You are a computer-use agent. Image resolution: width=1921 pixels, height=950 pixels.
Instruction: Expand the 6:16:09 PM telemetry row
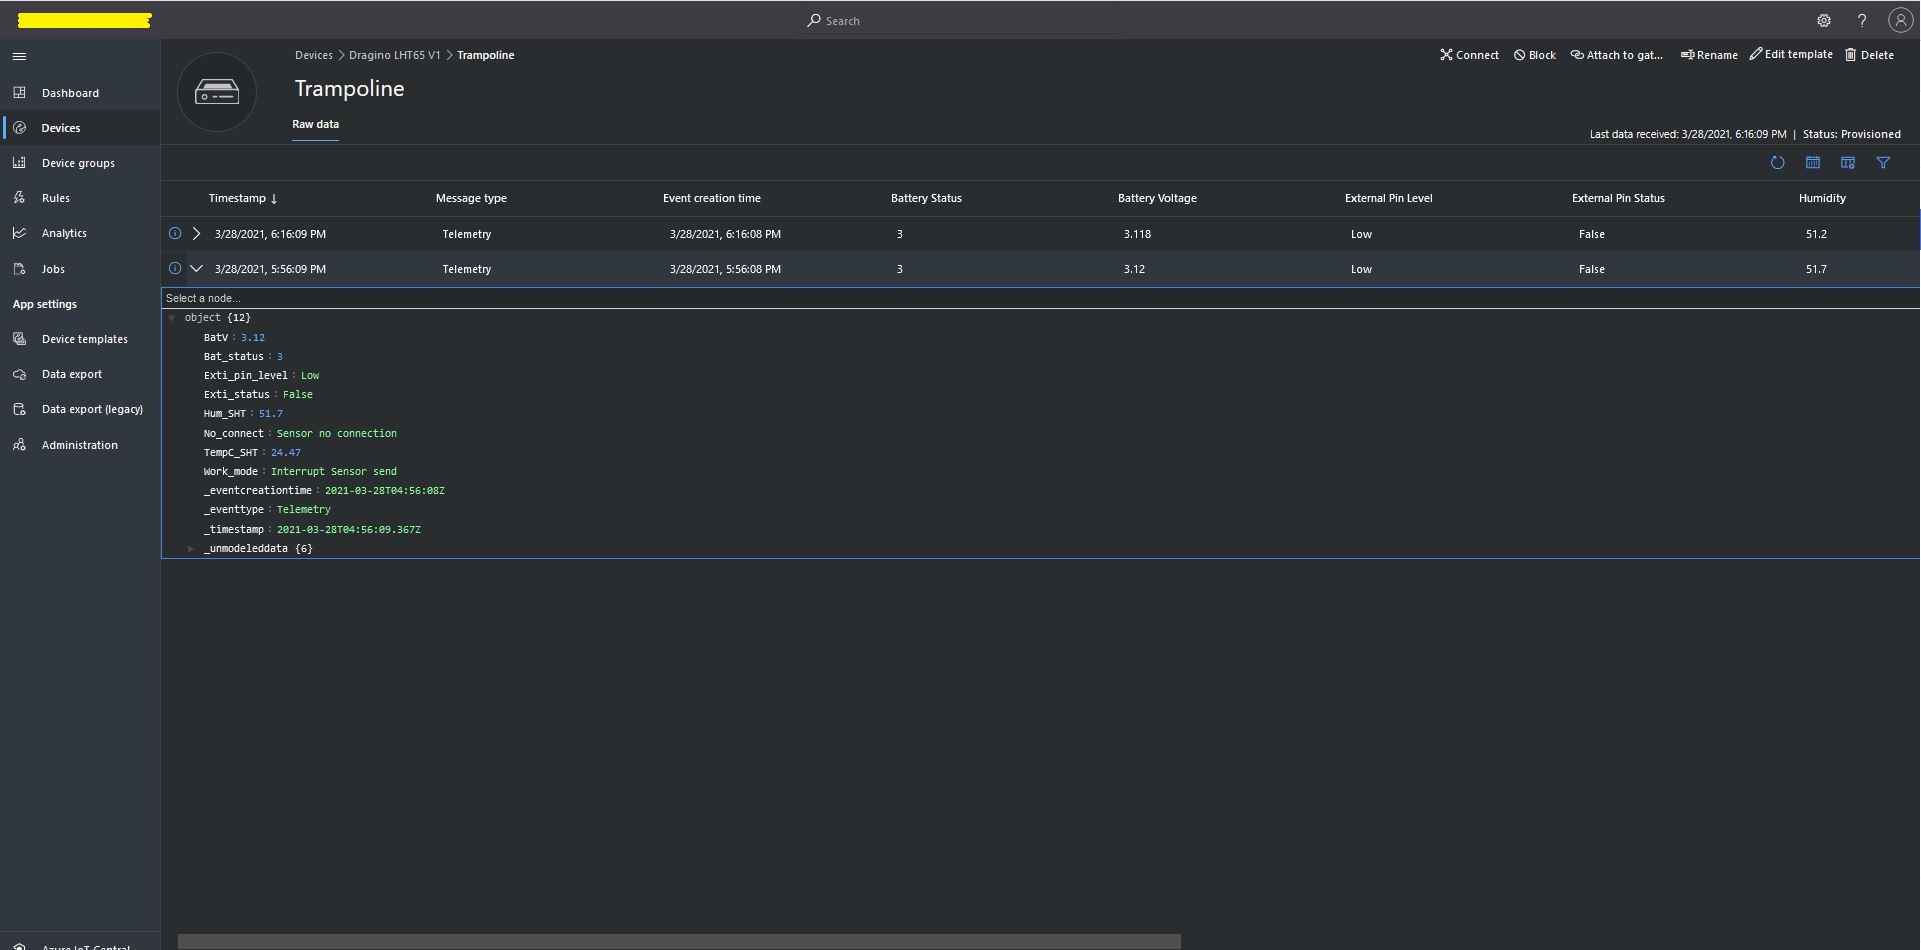[x=197, y=234]
